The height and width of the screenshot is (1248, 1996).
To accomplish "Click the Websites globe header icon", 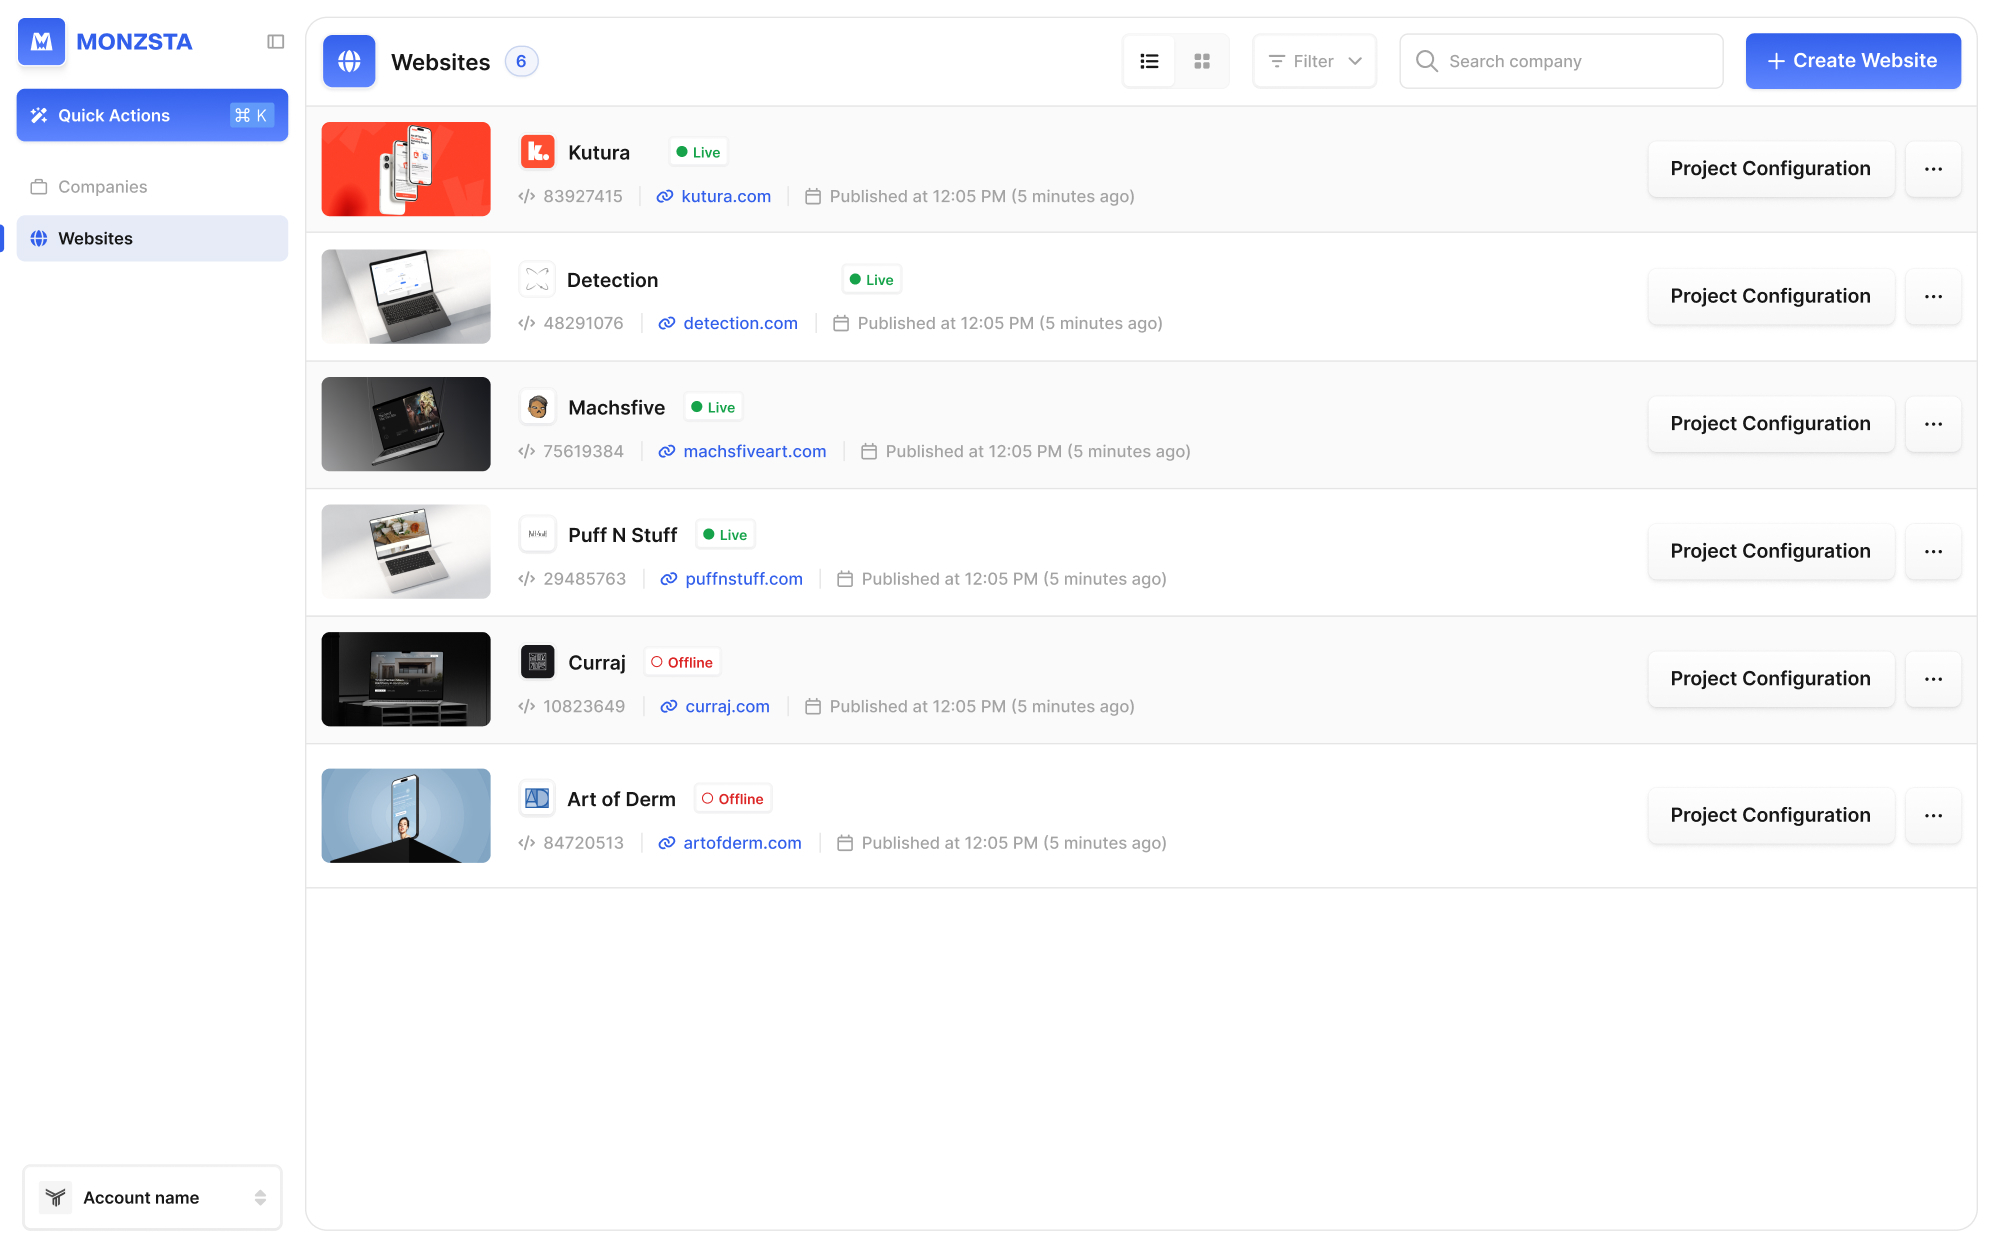I will [x=349, y=61].
